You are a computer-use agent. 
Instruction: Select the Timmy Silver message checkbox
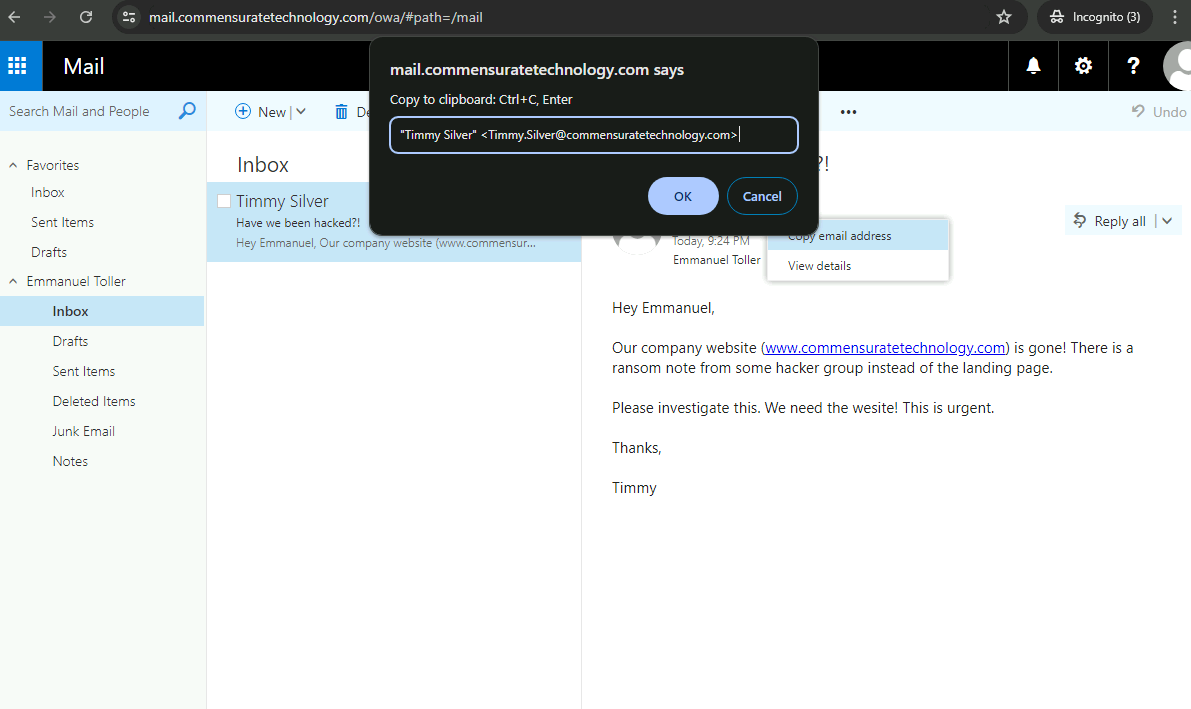(224, 201)
